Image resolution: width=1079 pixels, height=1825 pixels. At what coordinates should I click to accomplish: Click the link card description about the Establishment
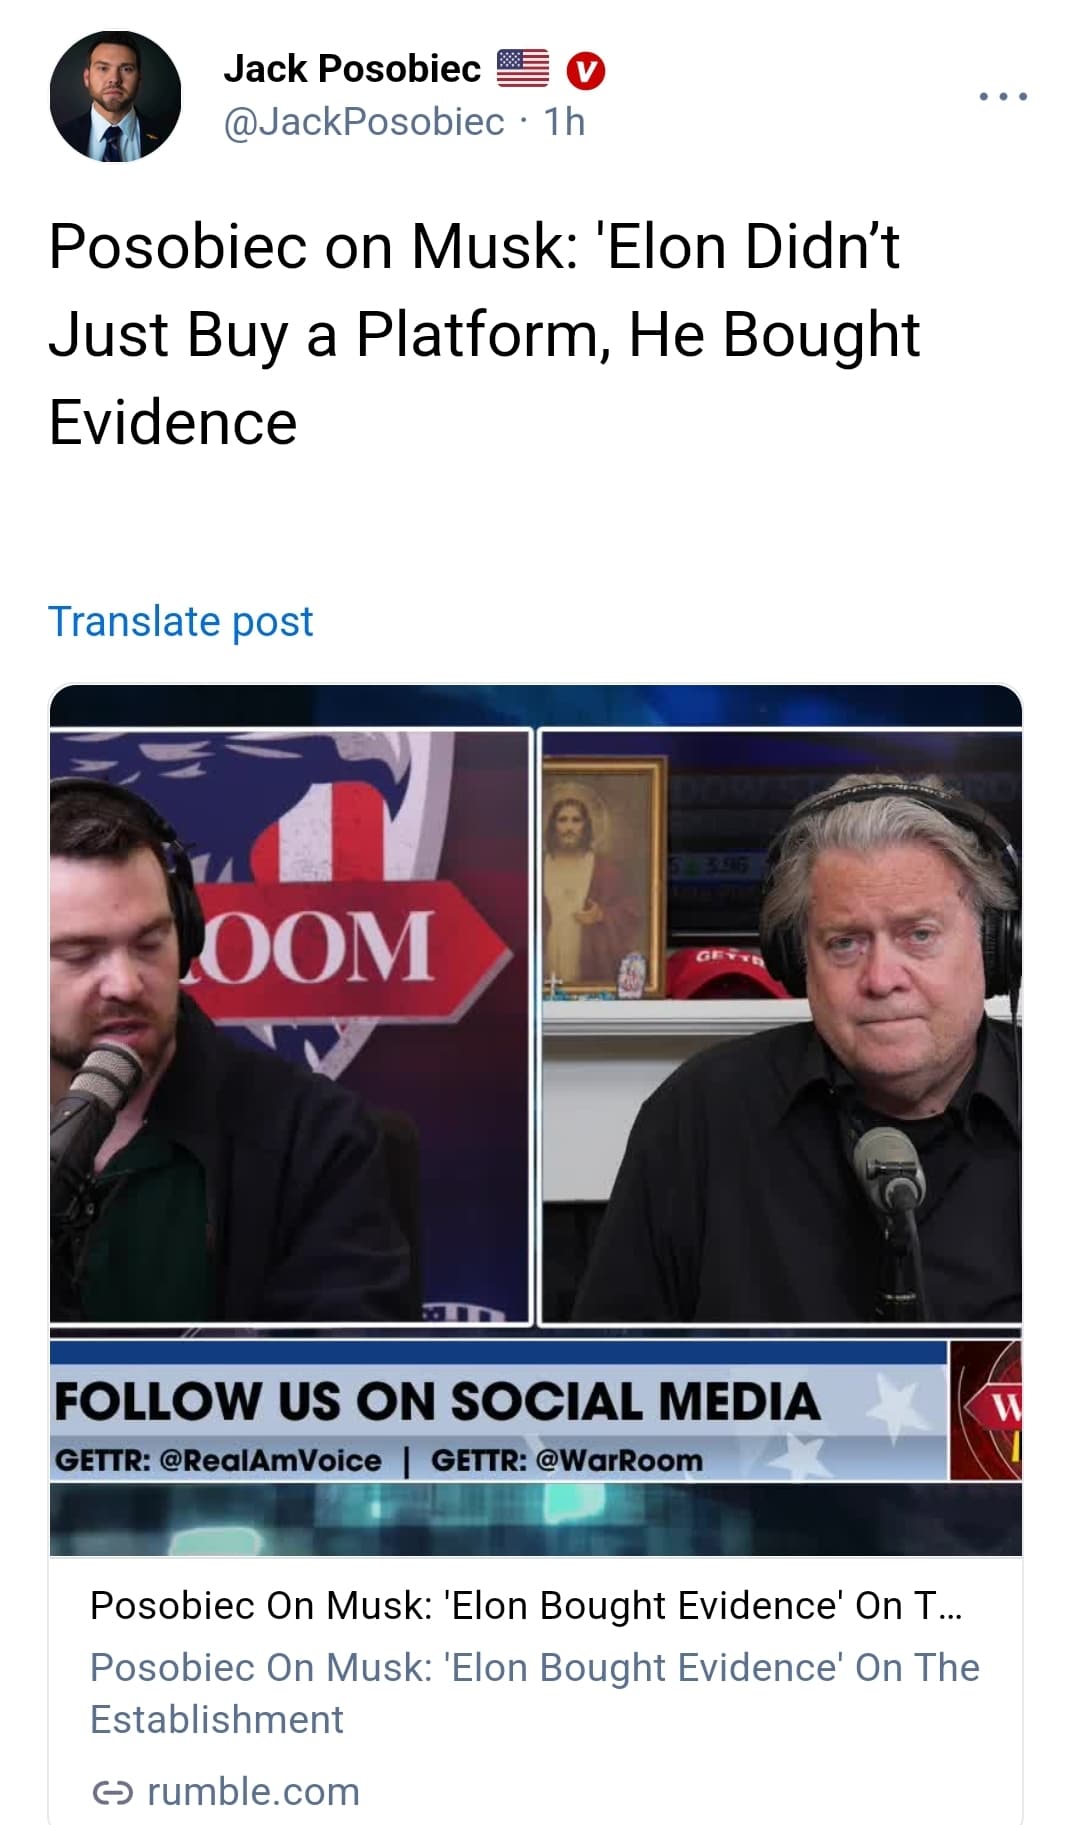tap(535, 1693)
